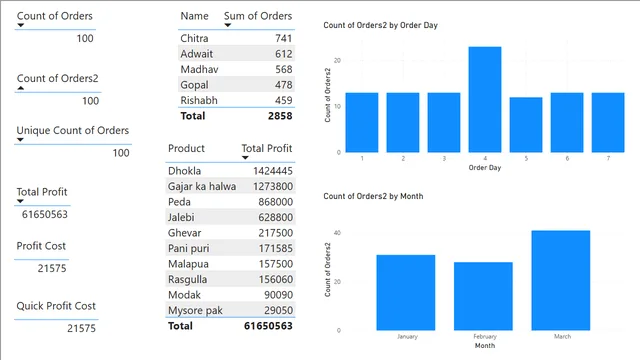Screen dimensions: 640x360
Task: Select the tallest bar for Order Day 4
Action: click(x=485, y=100)
